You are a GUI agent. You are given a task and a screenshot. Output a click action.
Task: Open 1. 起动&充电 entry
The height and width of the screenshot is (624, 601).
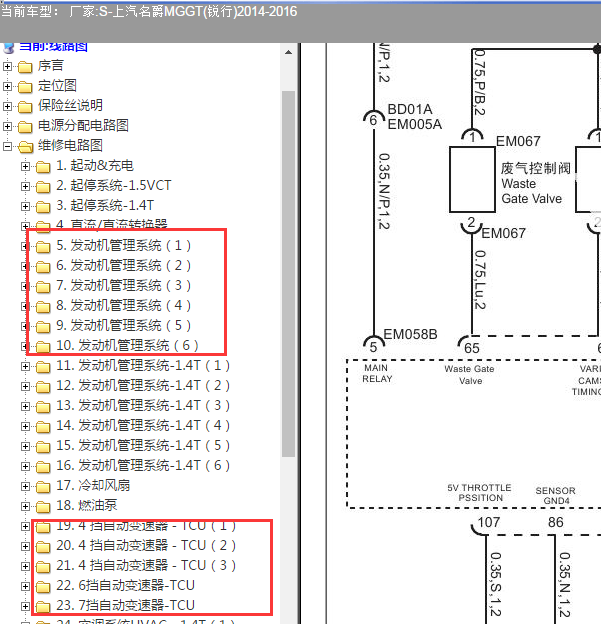click(95, 166)
